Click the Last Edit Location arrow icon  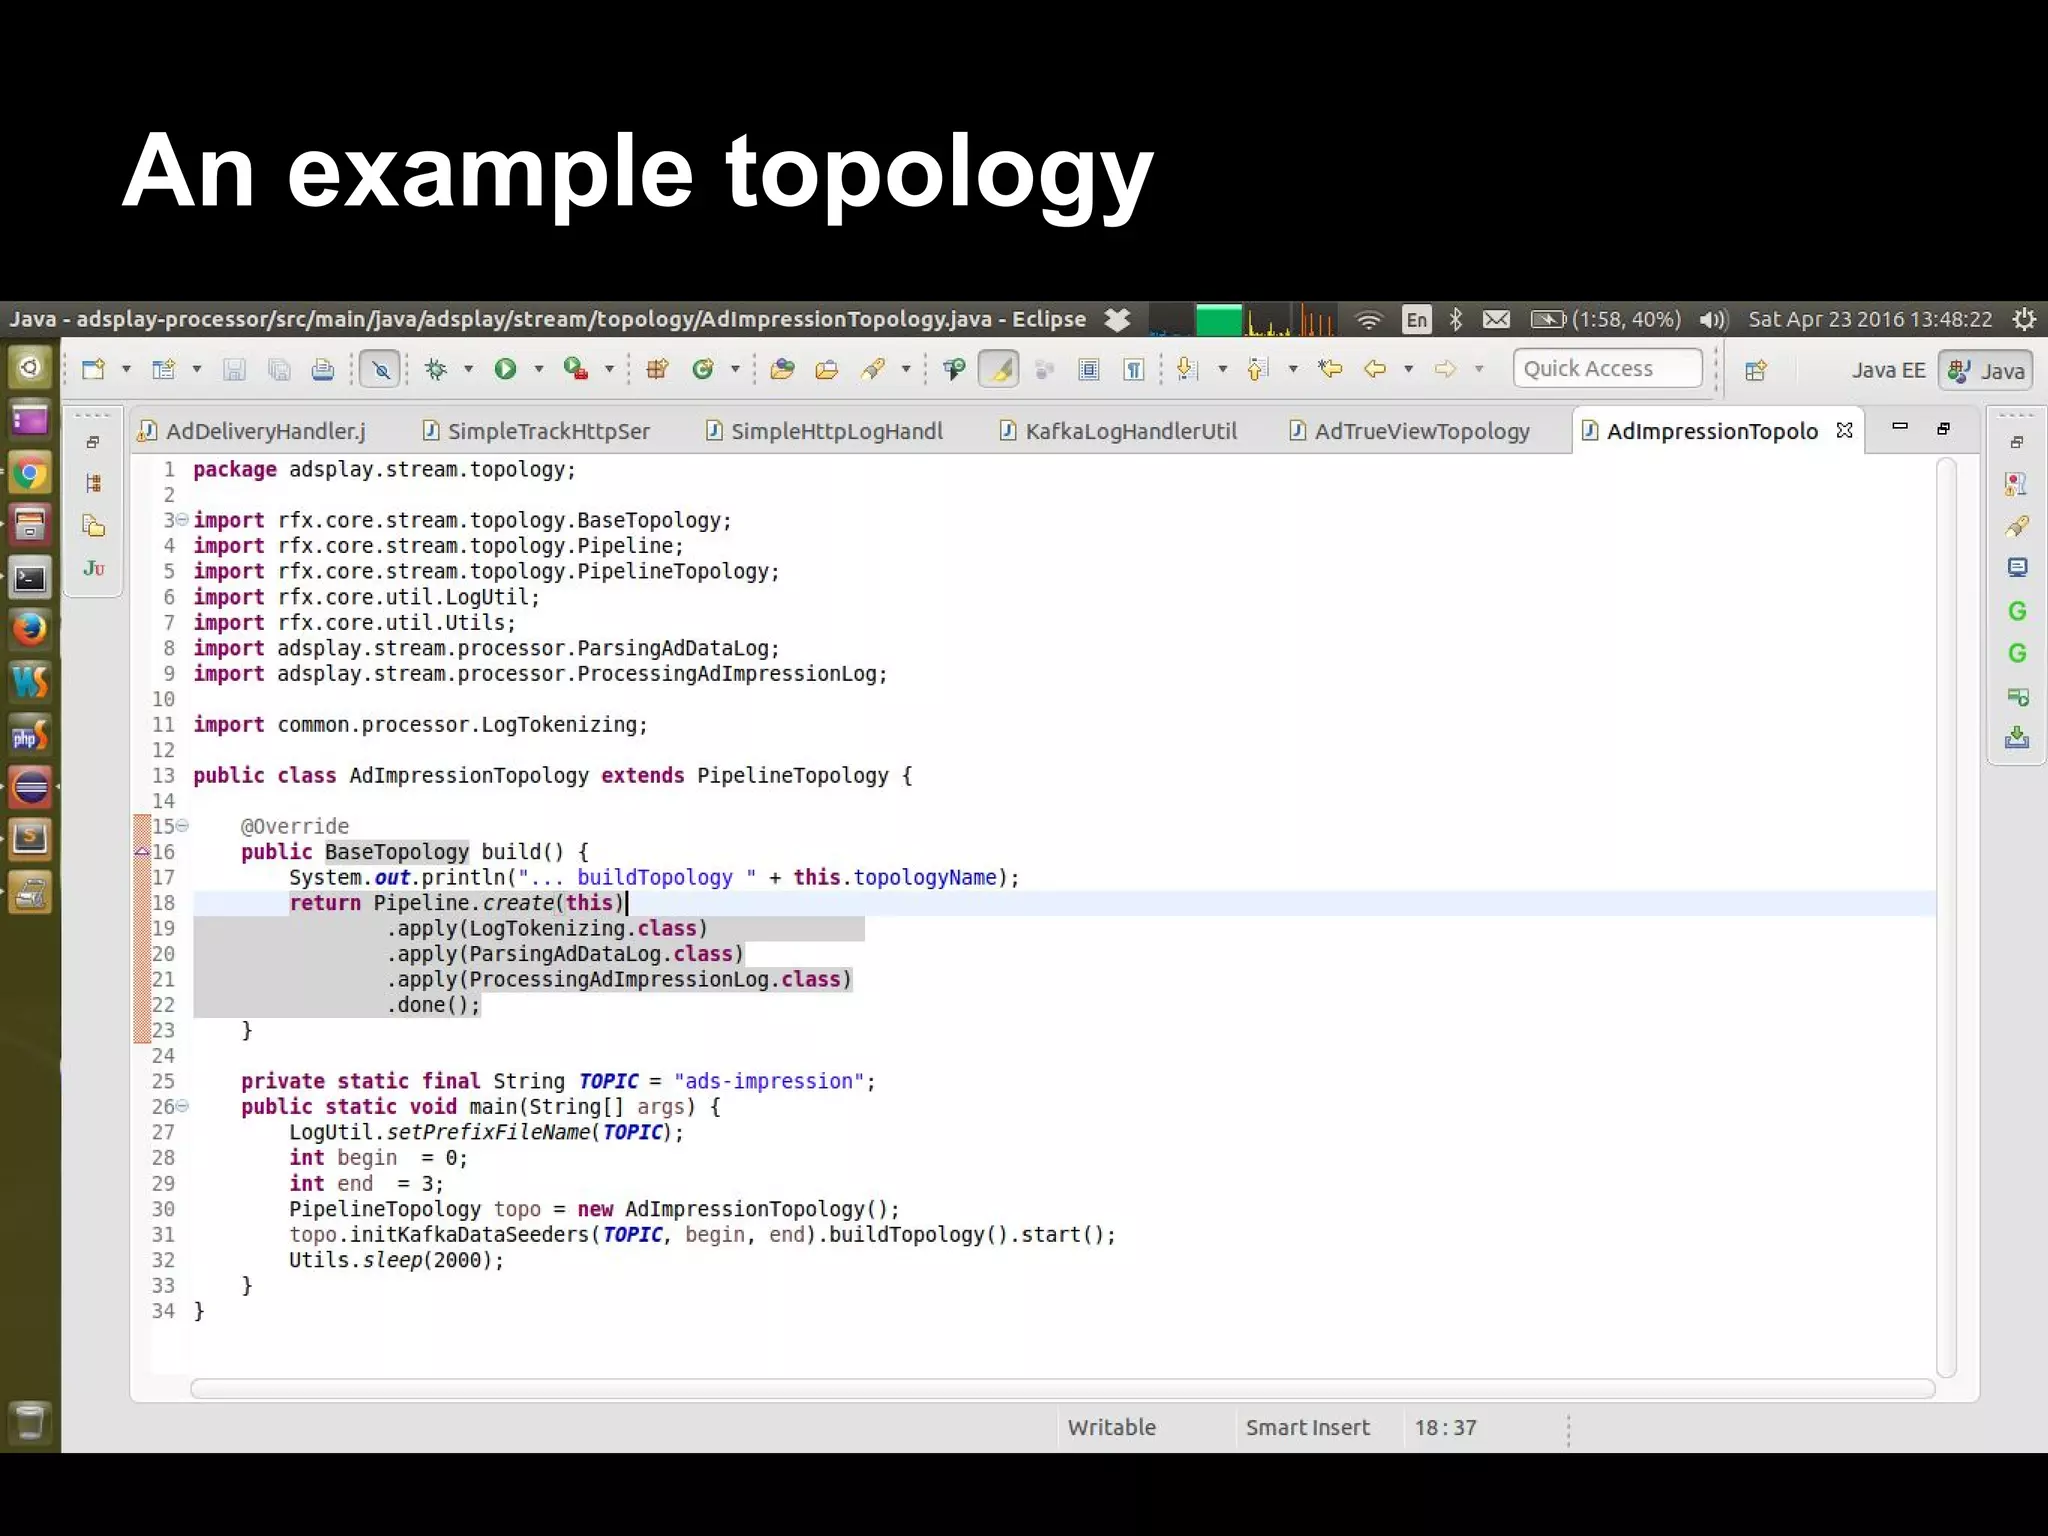[x=1330, y=369]
